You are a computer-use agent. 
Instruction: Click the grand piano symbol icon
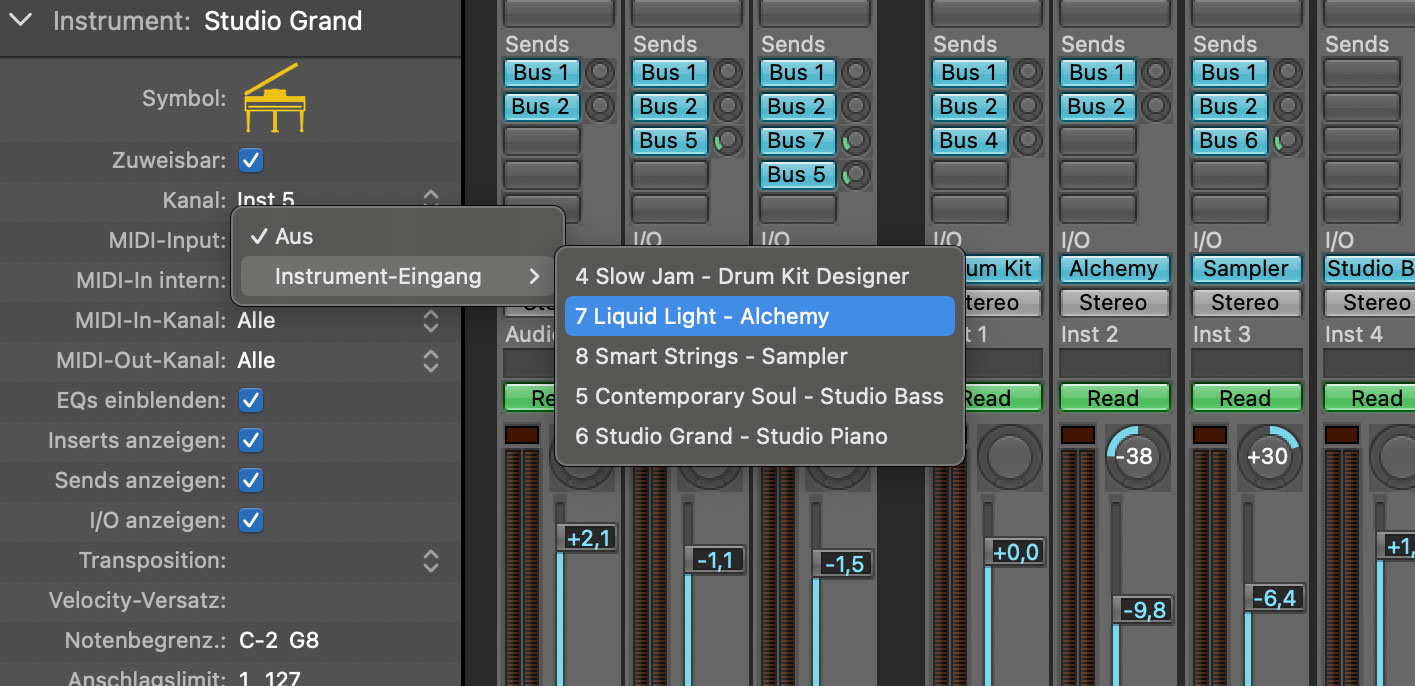(274, 98)
